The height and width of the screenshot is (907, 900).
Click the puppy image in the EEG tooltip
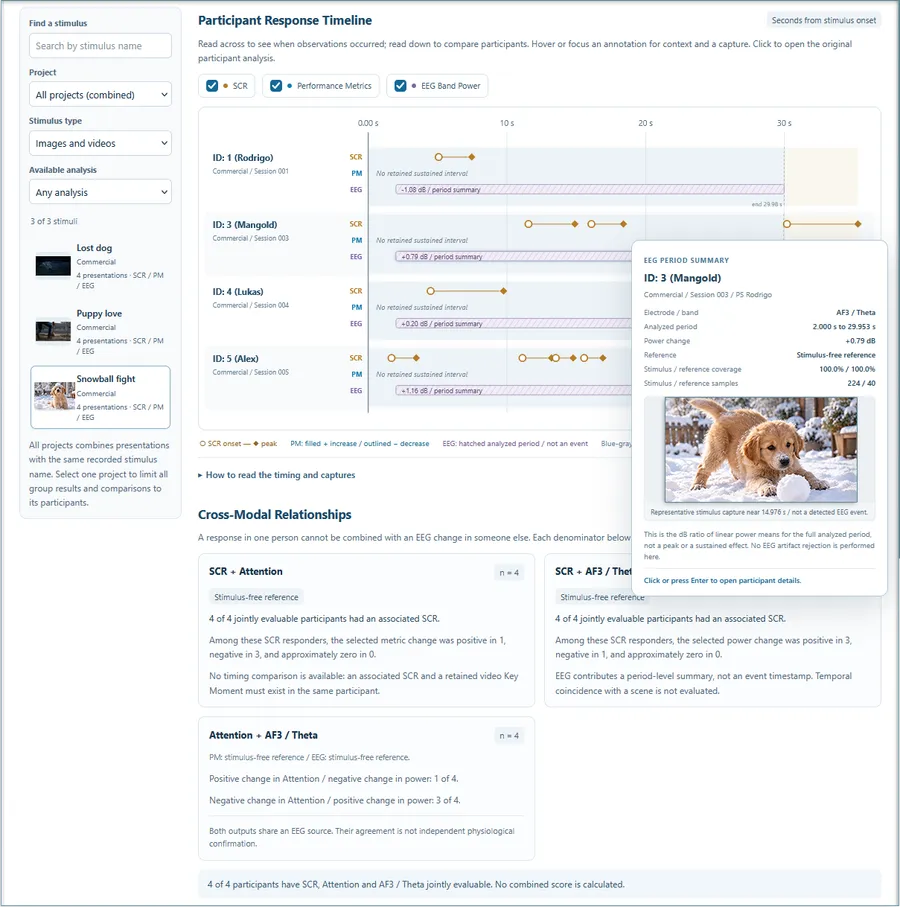761,449
